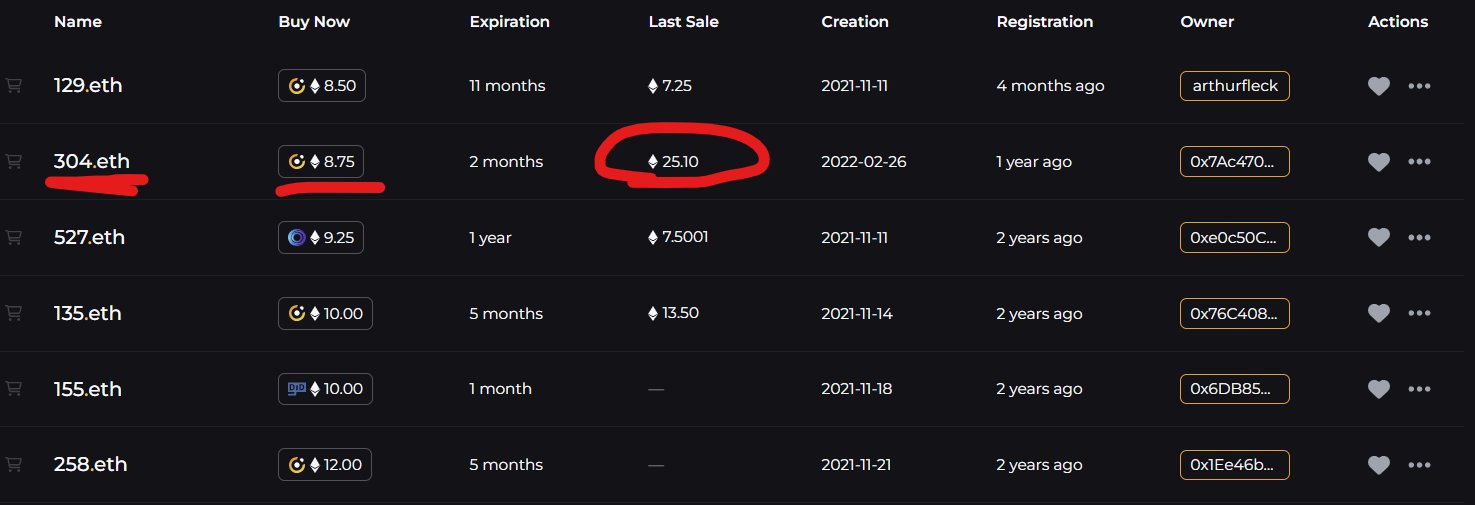Image resolution: width=1475 pixels, height=505 pixels.
Task: Buy 129.eth for 8.50 ETH
Action: tap(322, 86)
